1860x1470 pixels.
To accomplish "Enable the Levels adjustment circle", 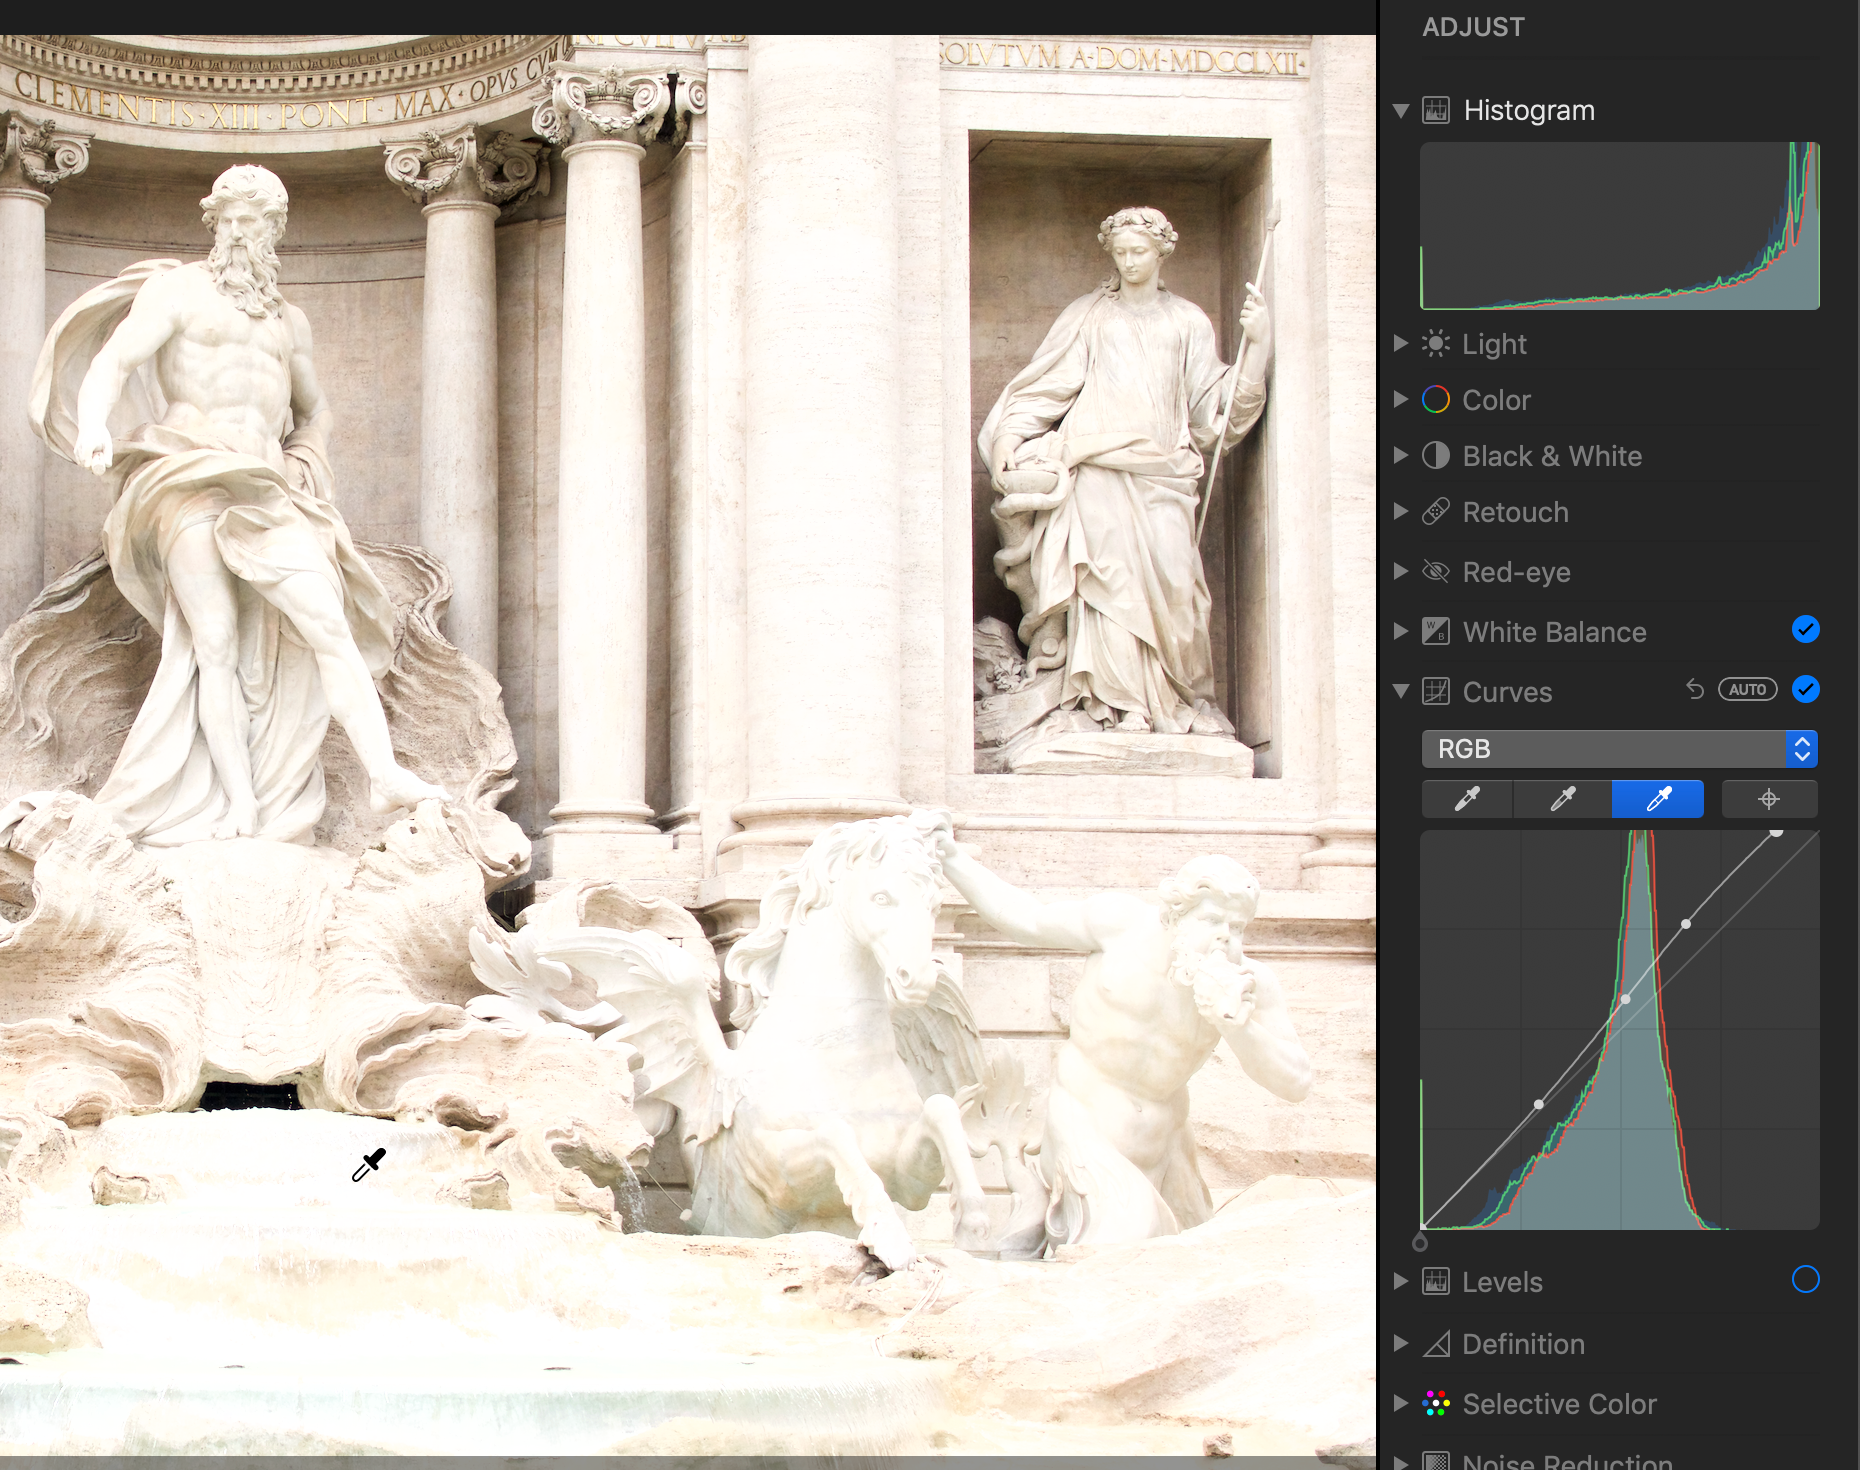I will coord(1806,1279).
